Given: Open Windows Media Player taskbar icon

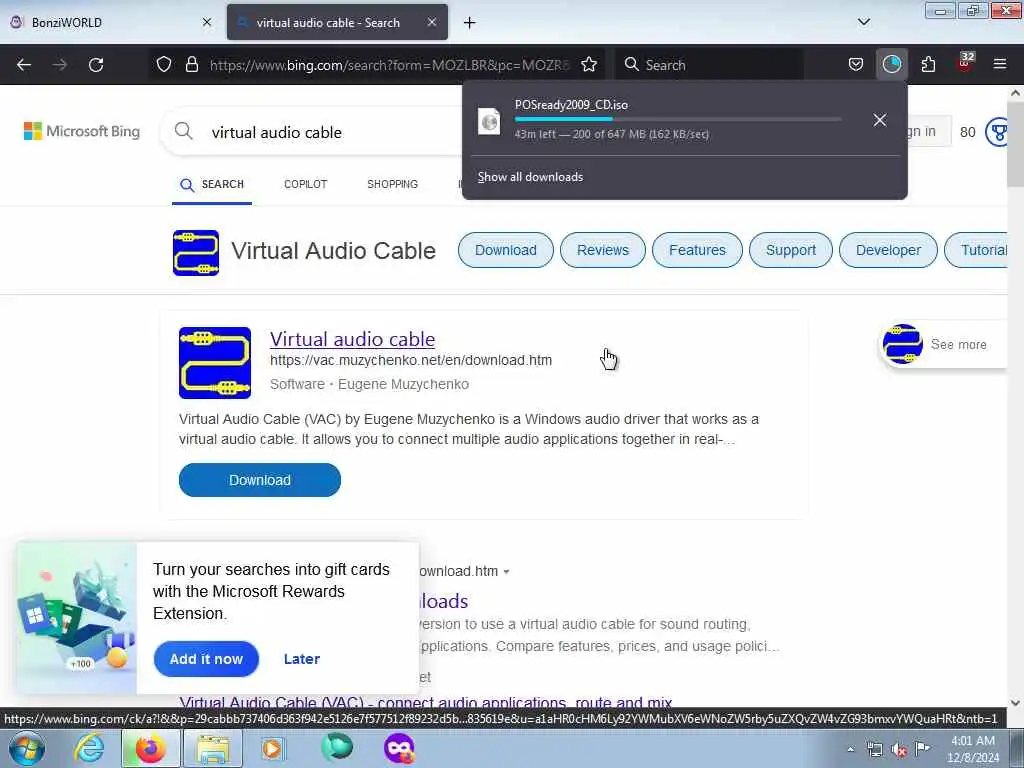Looking at the screenshot, I should 272,748.
